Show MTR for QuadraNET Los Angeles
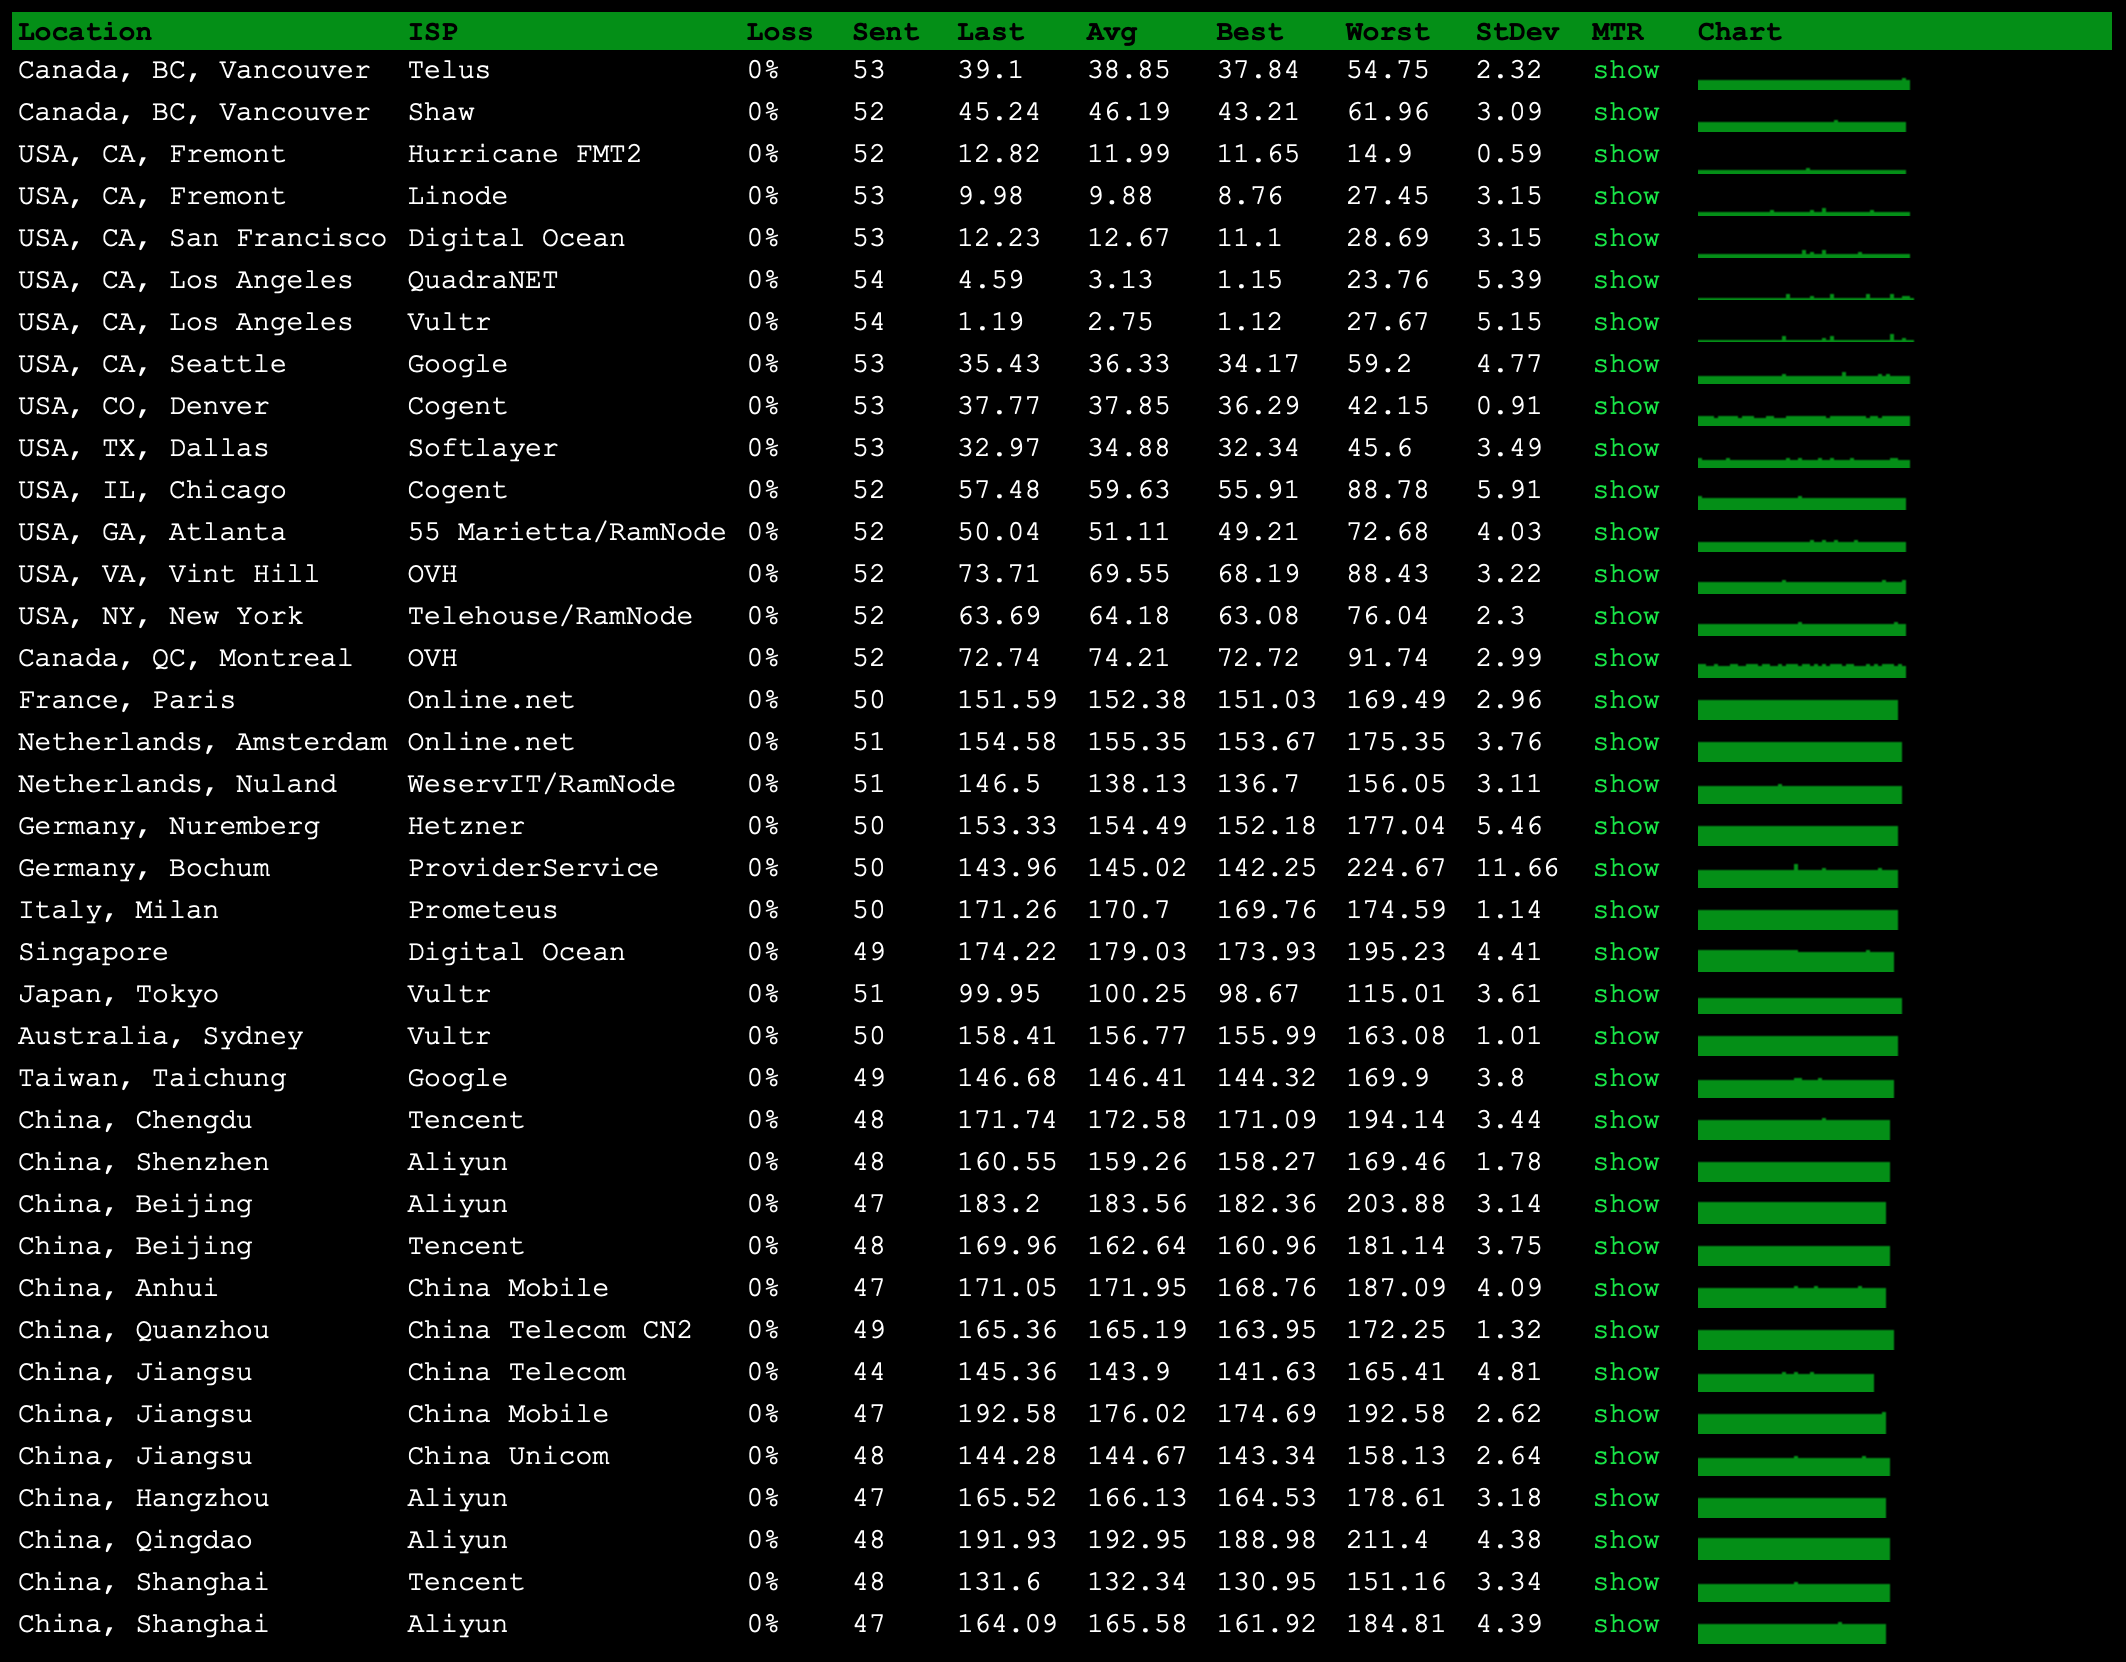 click(x=1625, y=280)
